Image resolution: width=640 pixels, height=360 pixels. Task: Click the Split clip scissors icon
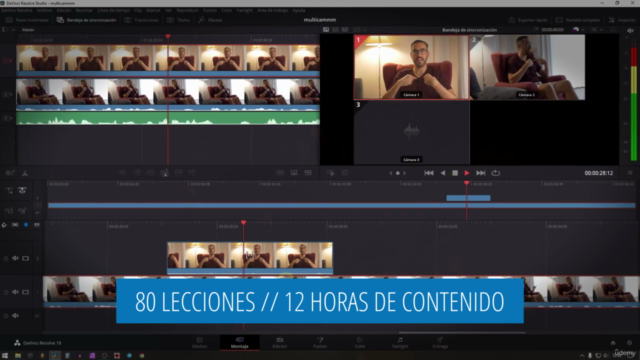(25, 173)
